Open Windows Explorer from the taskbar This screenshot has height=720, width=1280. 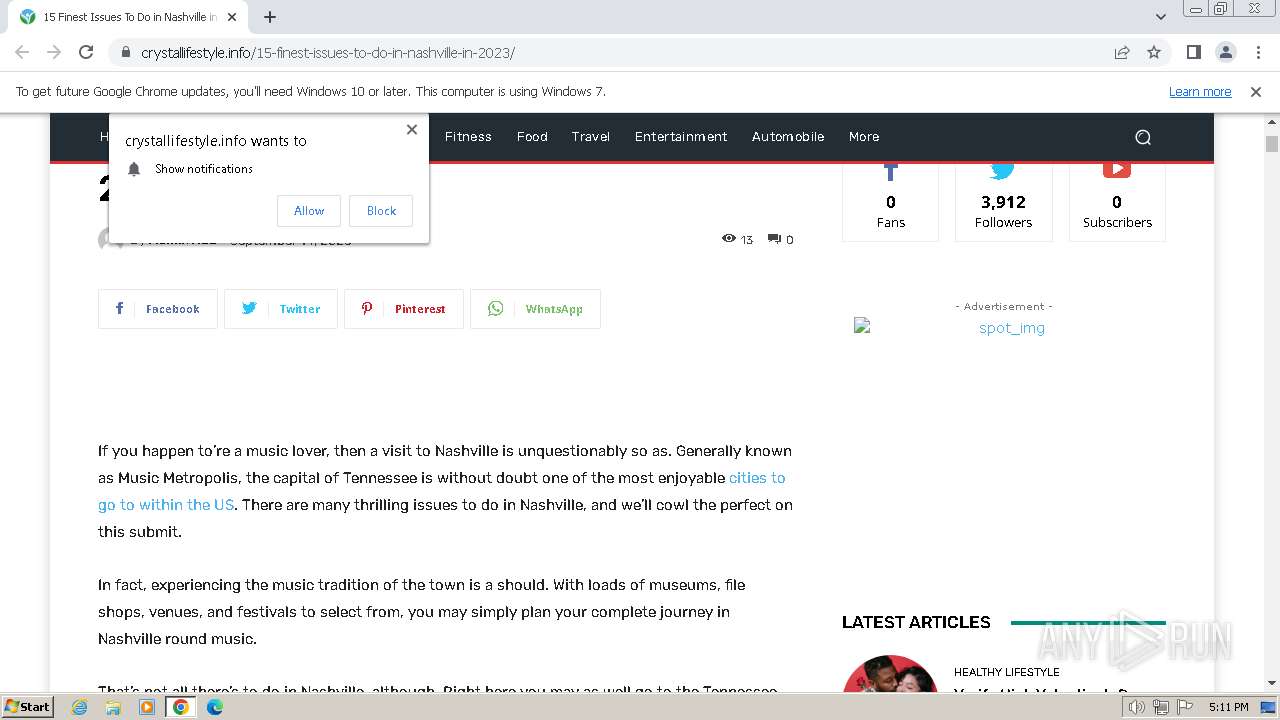[113, 707]
